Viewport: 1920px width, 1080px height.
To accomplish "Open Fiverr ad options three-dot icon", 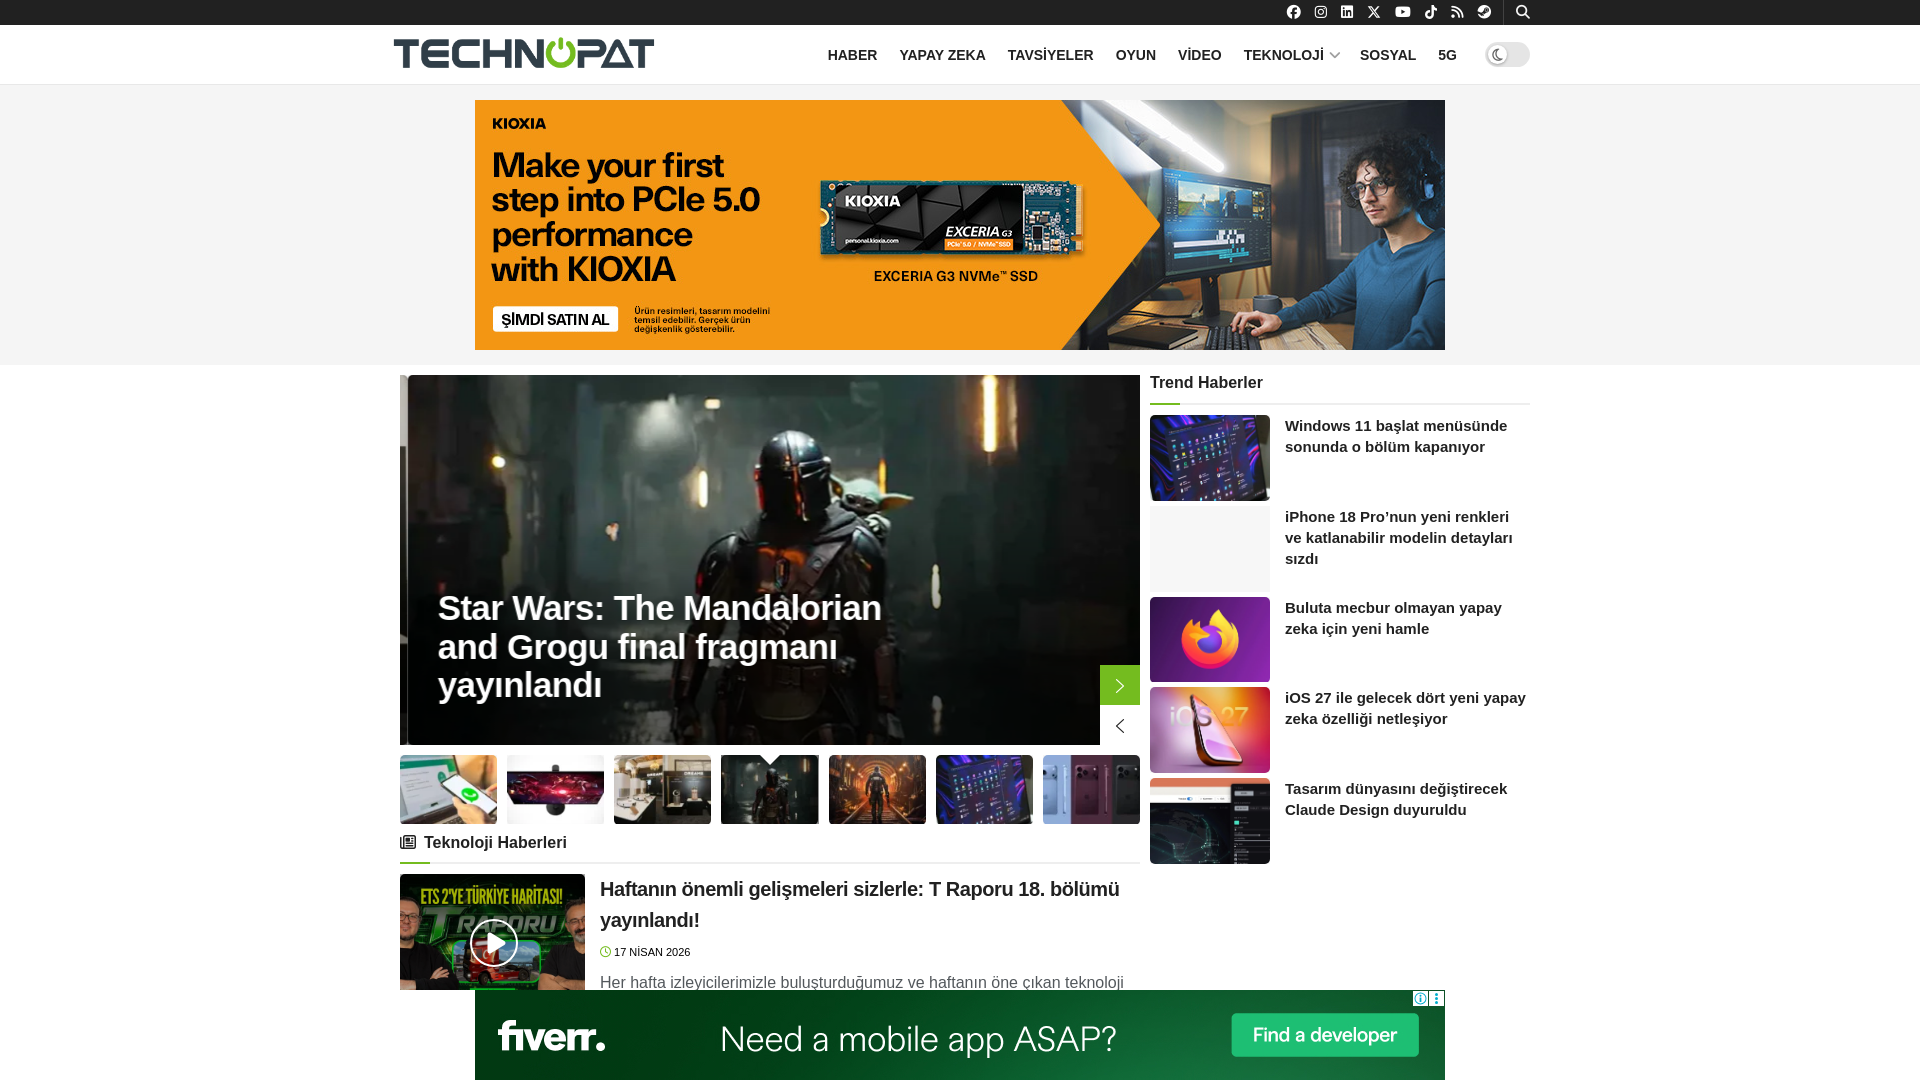I will click(1437, 998).
